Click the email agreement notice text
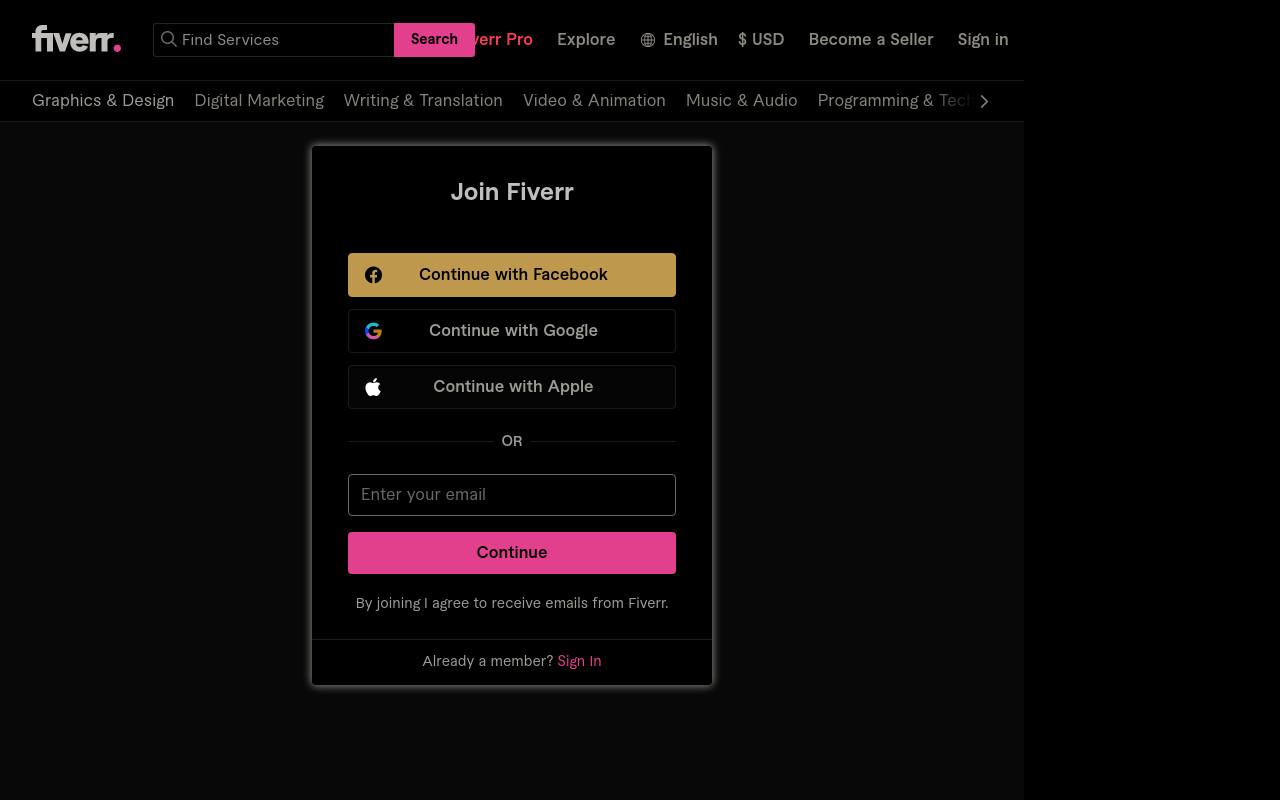 [512, 603]
